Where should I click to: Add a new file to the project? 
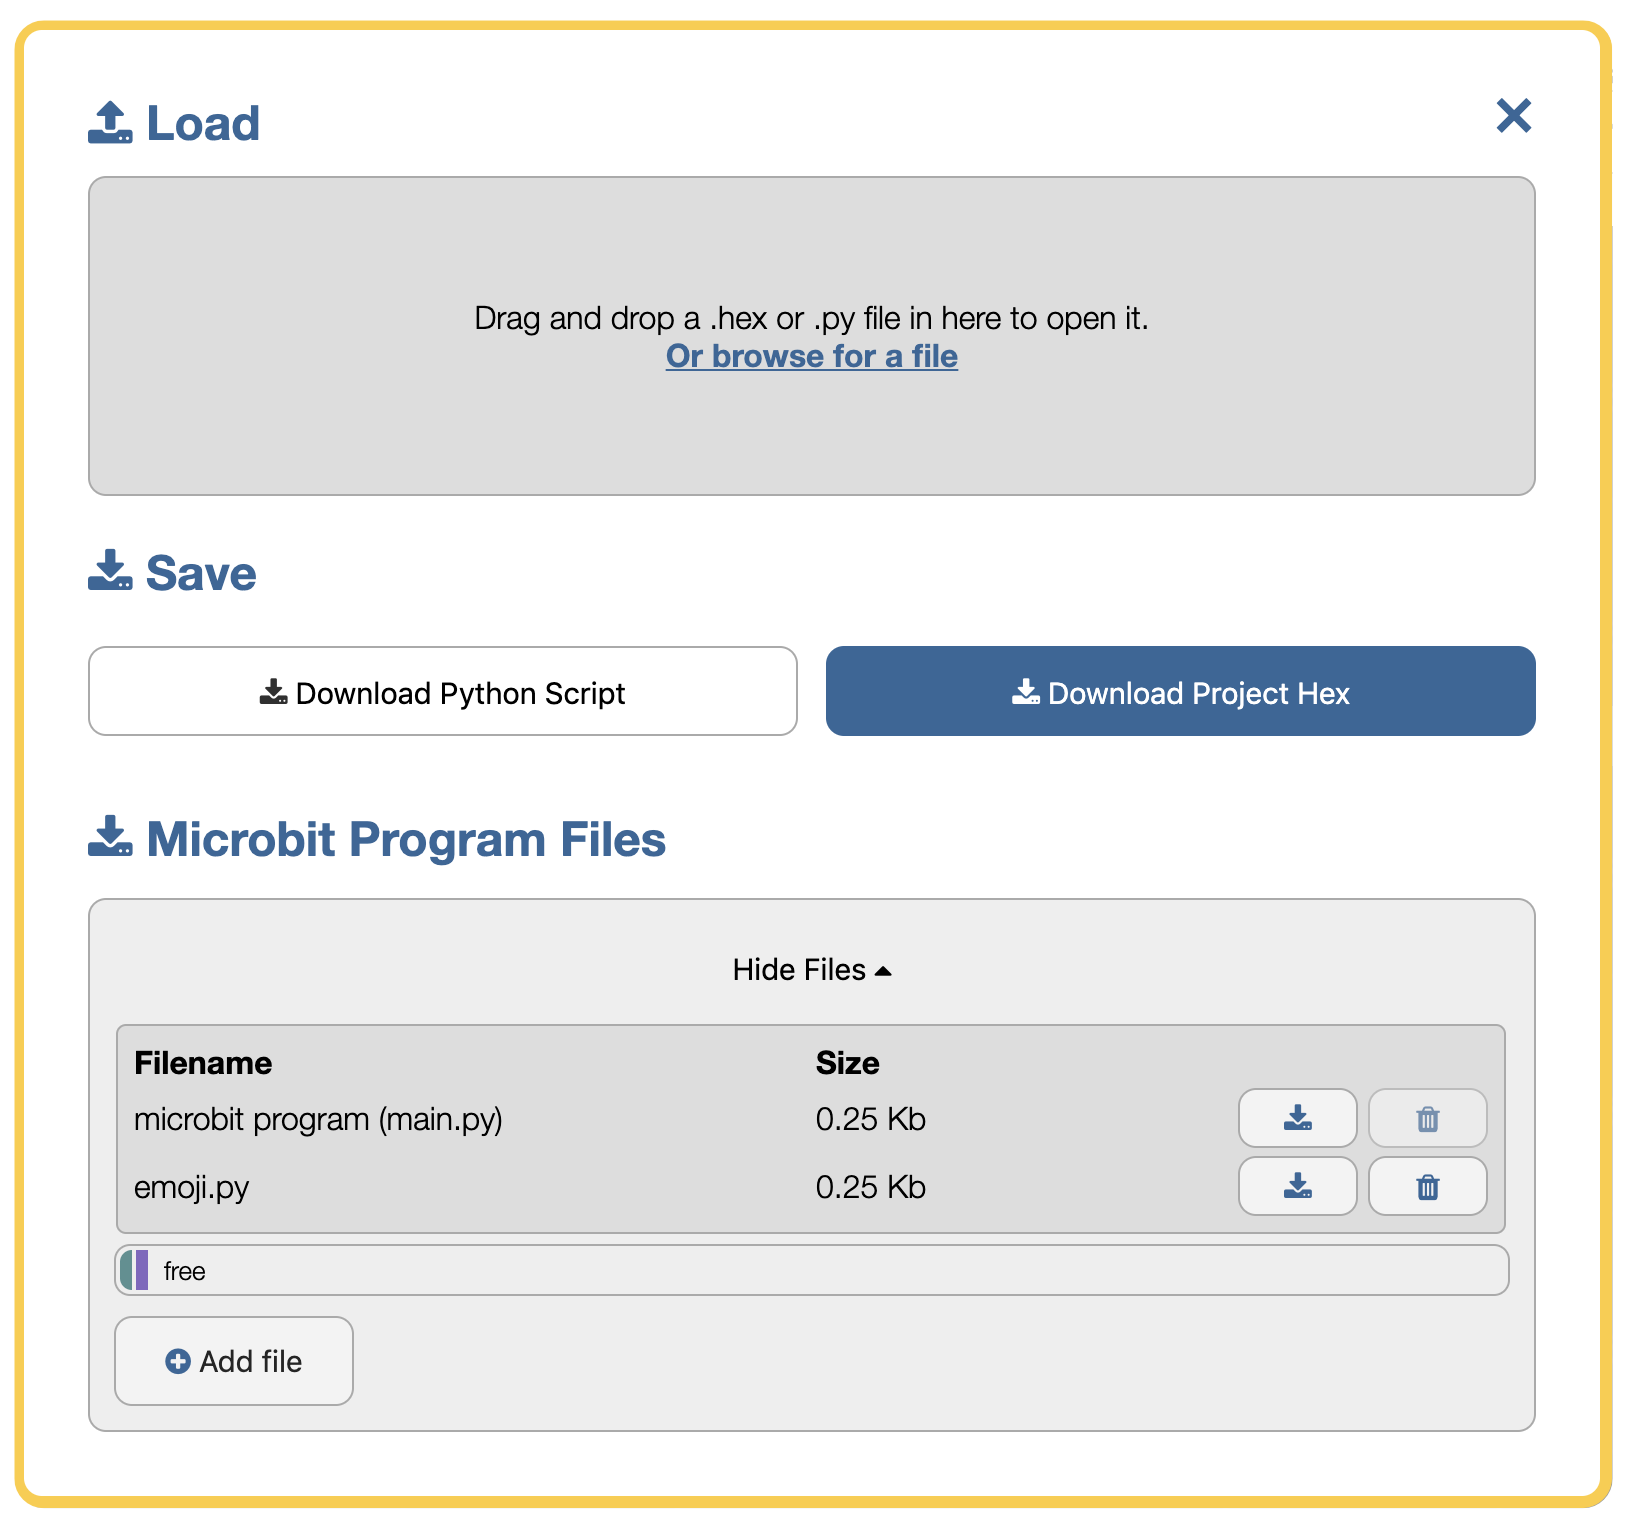233,1360
